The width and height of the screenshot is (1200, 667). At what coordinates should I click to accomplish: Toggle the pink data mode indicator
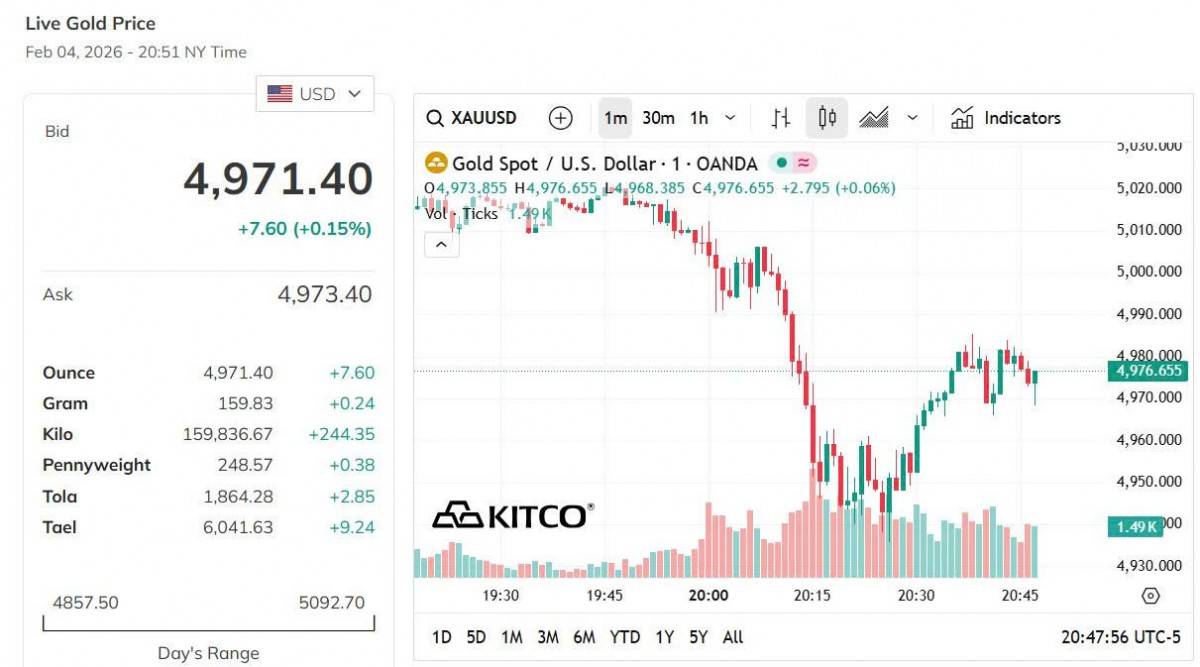click(803, 163)
